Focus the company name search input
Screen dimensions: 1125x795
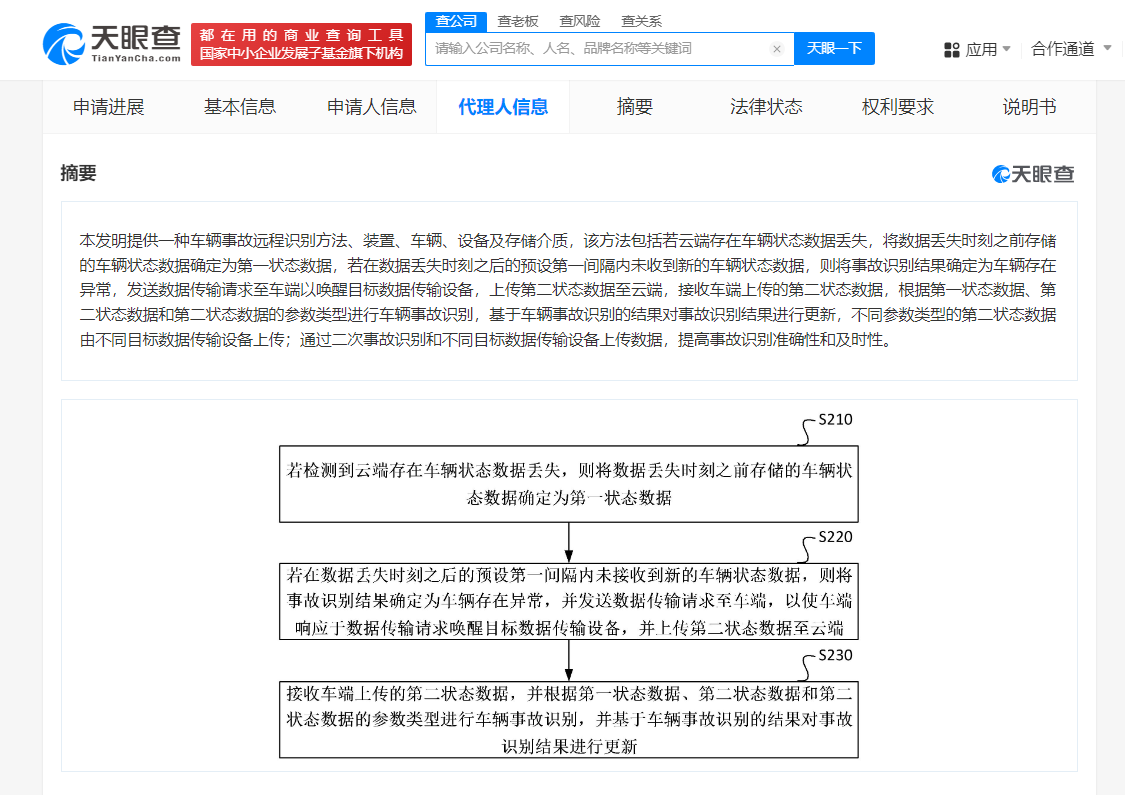pyautogui.click(x=600, y=48)
